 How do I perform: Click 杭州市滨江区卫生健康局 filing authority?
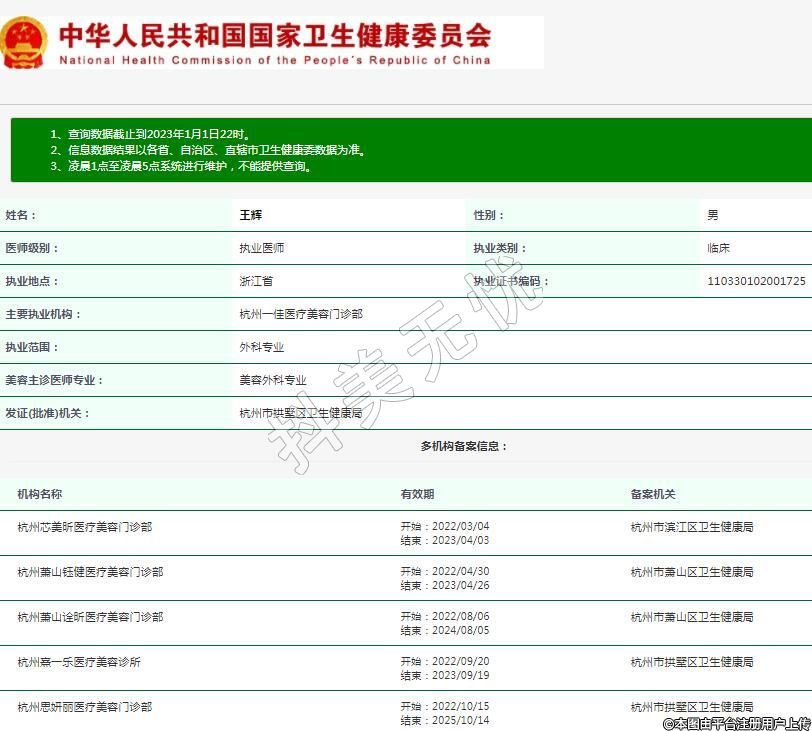point(692,527)
